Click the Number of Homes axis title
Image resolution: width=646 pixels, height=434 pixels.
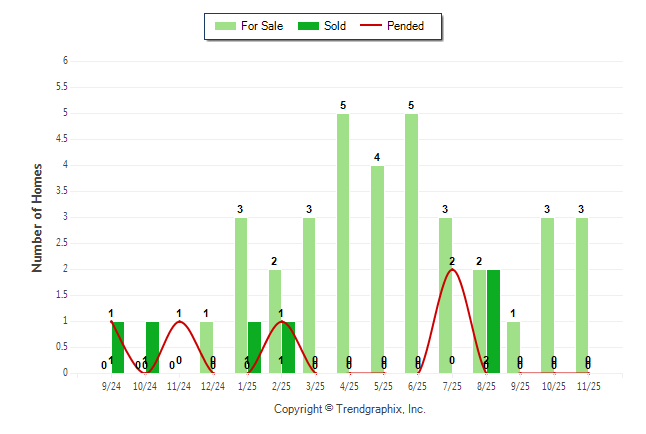pyautogui.click(x=37, y=217)
